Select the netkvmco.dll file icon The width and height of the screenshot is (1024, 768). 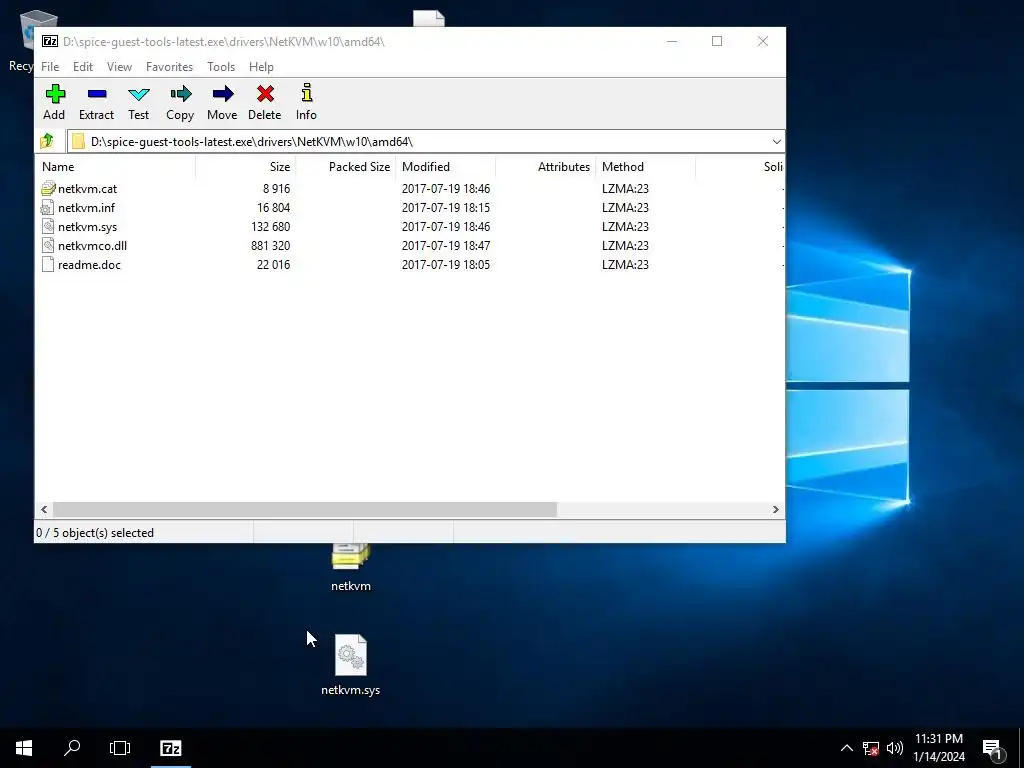47,246
